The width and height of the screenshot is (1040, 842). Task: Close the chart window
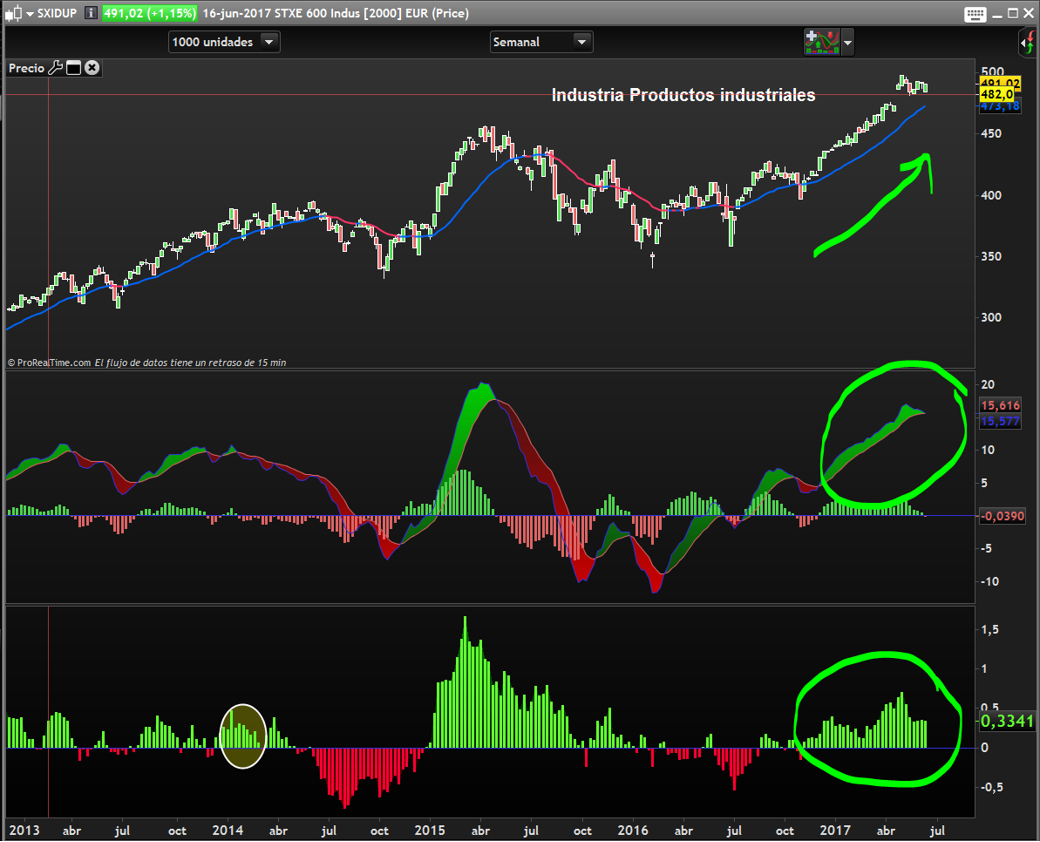(x=1028, y=13)
